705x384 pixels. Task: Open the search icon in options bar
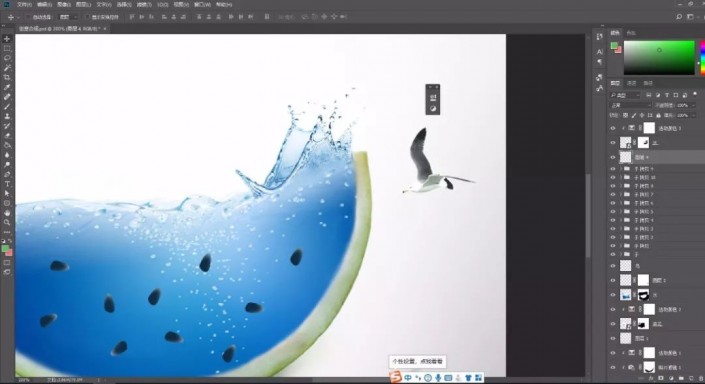click(679, 17)
